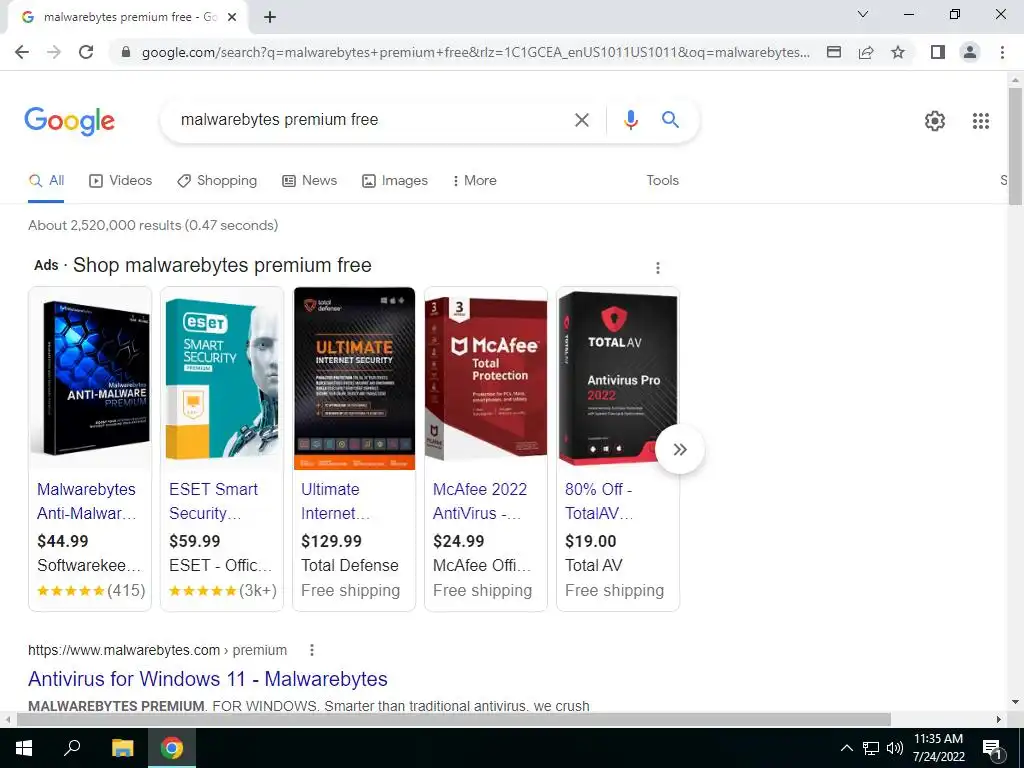
Task: Open Google quick settings gear
Action: pyautogui.click(x=935, y=121)
